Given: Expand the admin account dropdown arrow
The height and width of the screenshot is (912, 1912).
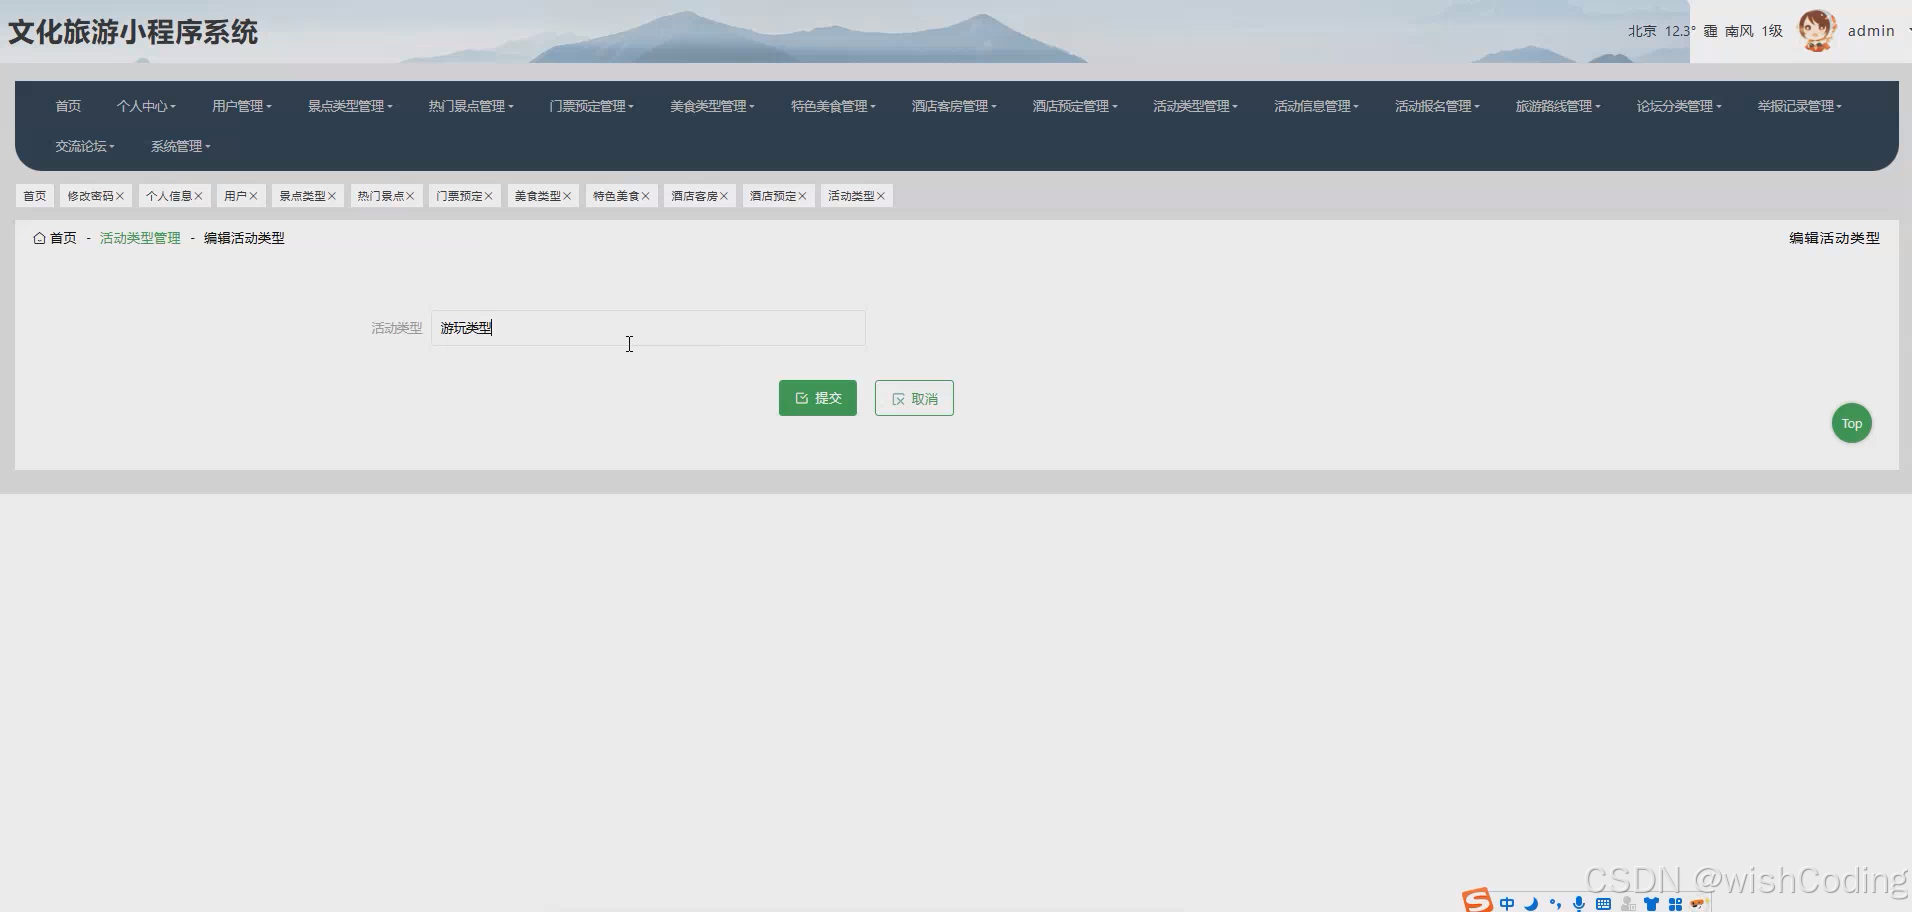Looking at the screenshot, I should click(x=1906, y=31).
